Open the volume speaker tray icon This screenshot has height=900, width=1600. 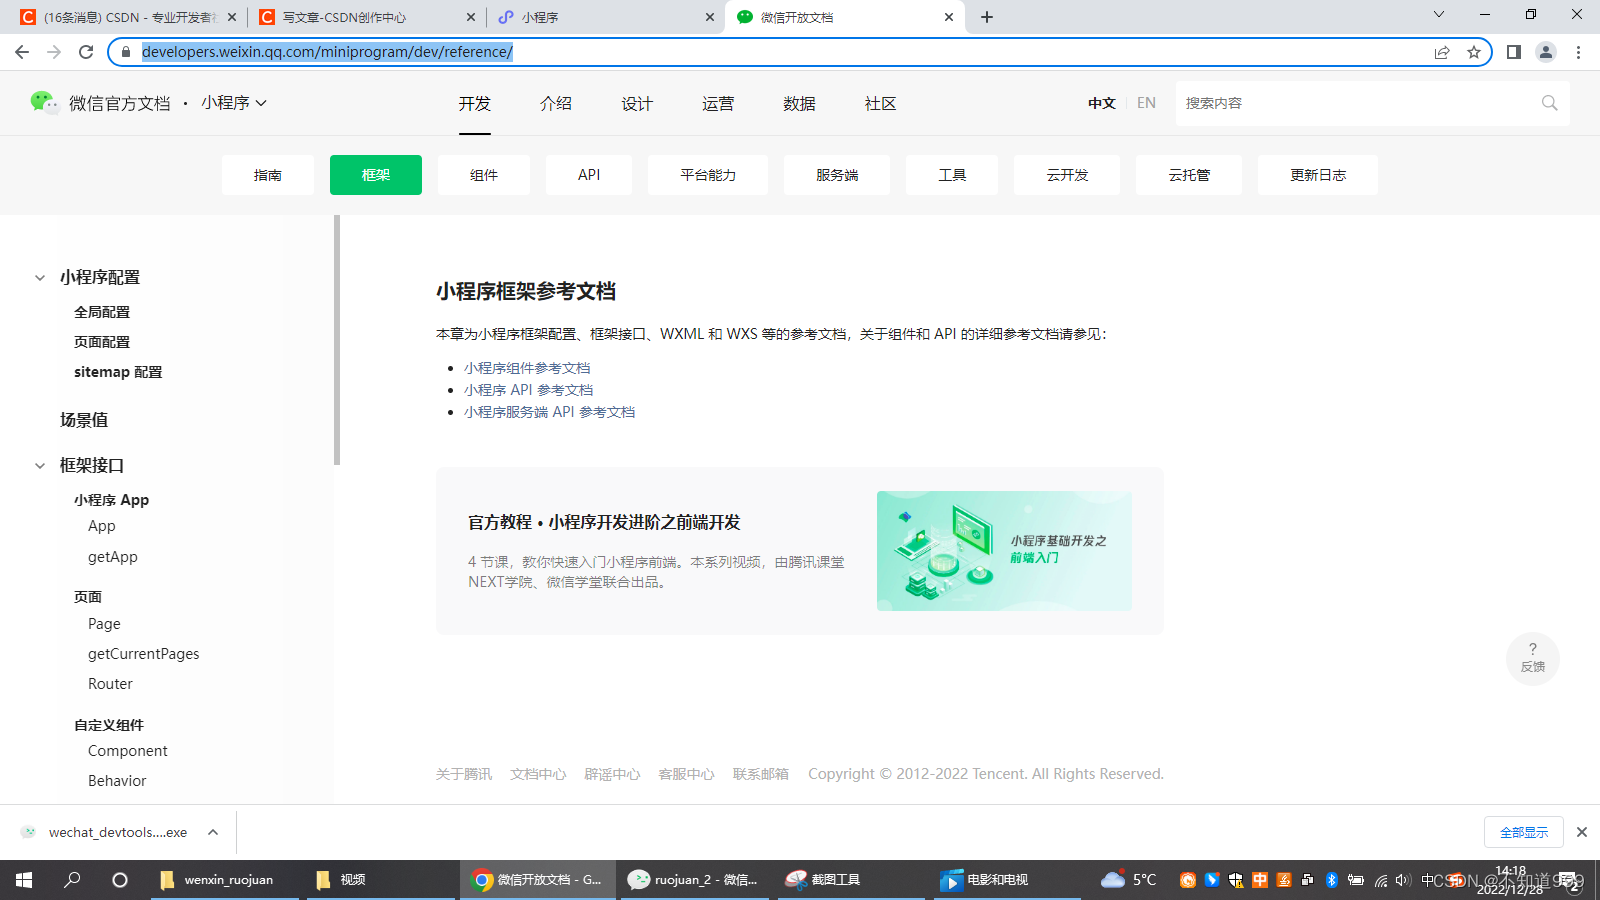pos(1402,880)
